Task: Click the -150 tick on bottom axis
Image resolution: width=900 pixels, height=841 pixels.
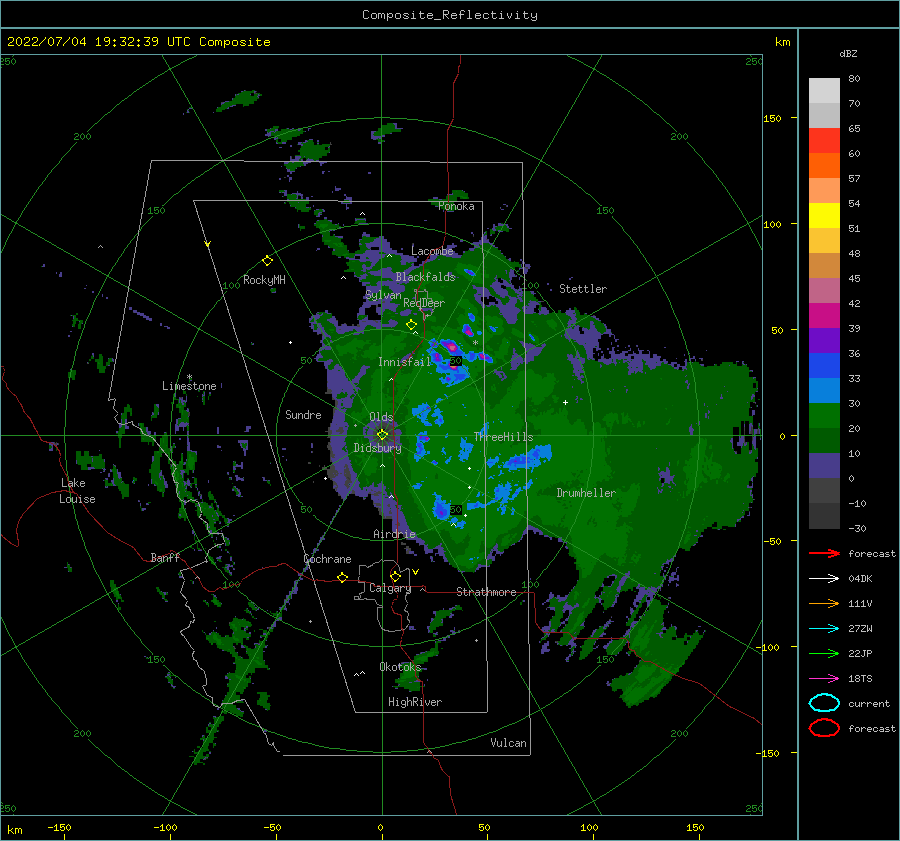Action: (x=59, y=827)
